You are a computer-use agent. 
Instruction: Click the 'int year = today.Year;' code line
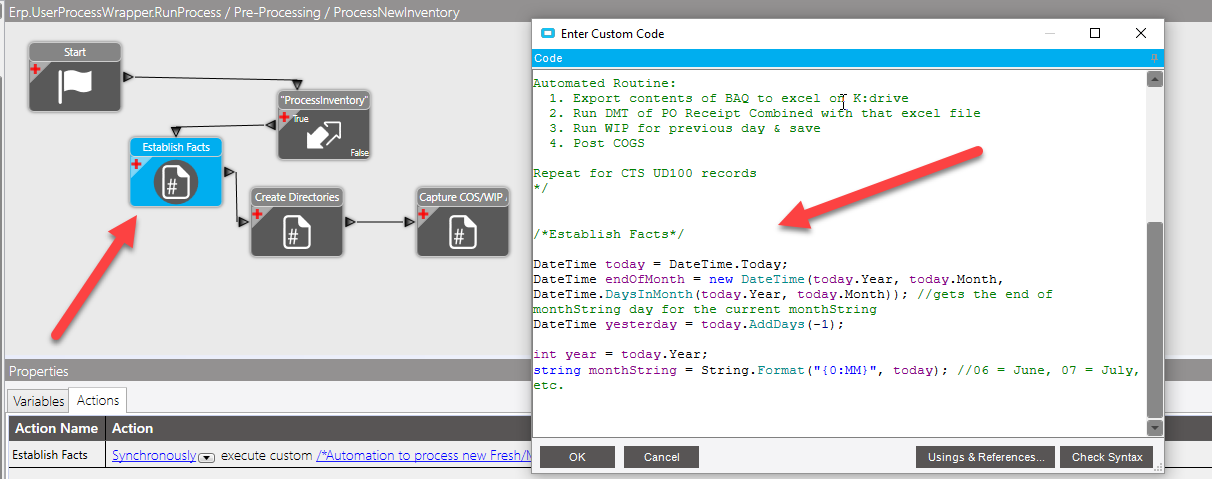click(621, 354)
